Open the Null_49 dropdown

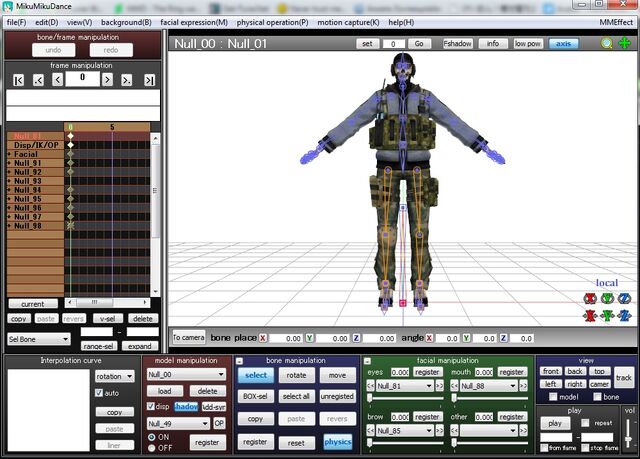click(178, 424)
